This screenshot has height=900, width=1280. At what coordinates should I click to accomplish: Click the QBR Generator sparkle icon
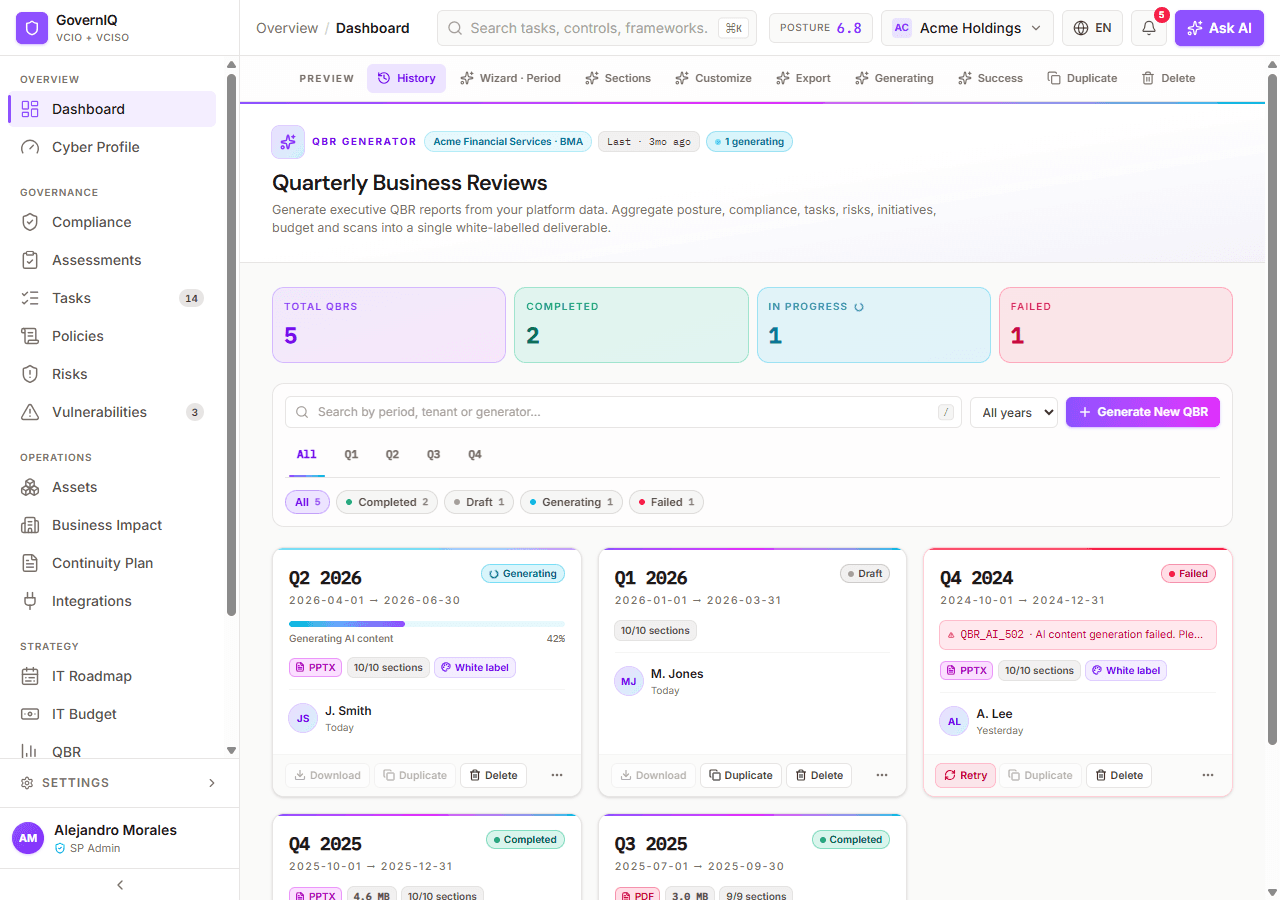coord(288,142)
